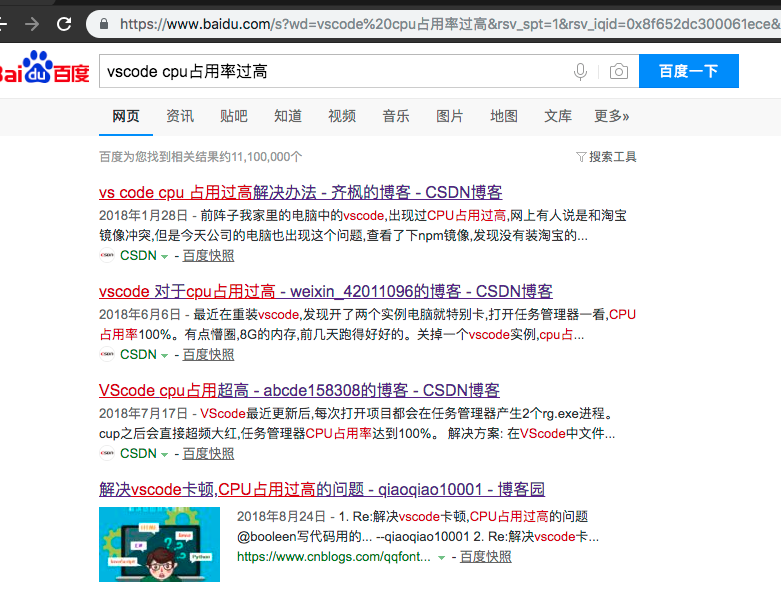Click the 百度一下 search button

pos(689,71)
